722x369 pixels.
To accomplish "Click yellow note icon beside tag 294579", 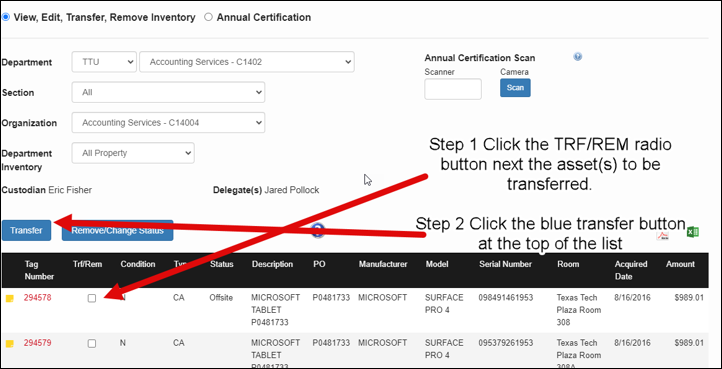I will 10,344.
